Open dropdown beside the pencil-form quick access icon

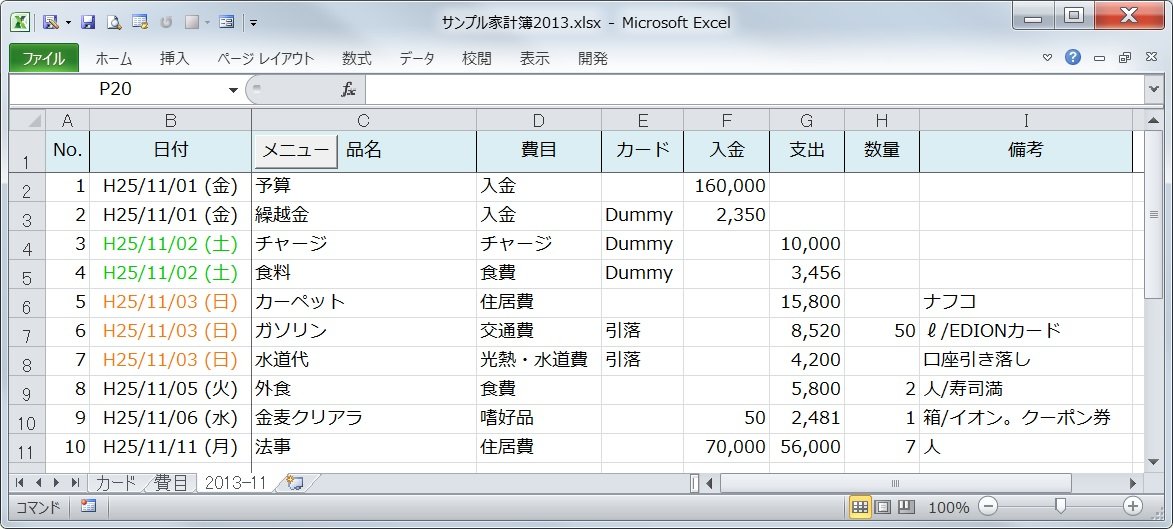(x=68, y=22)
